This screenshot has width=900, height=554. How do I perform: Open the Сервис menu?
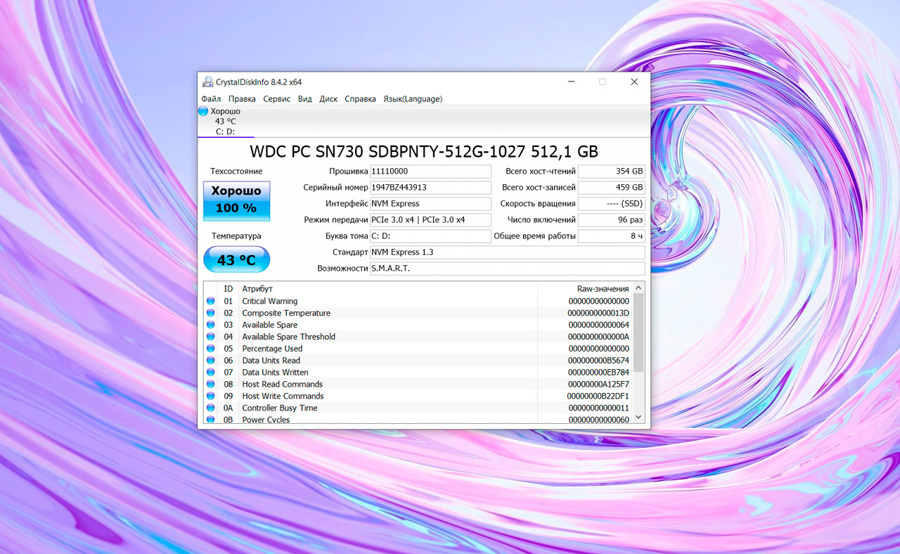[277, 99]
